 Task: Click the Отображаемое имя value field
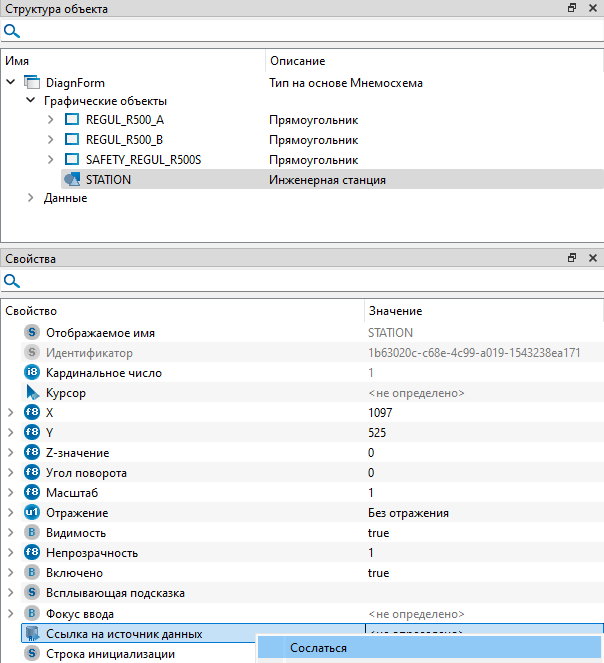point(480,333)
